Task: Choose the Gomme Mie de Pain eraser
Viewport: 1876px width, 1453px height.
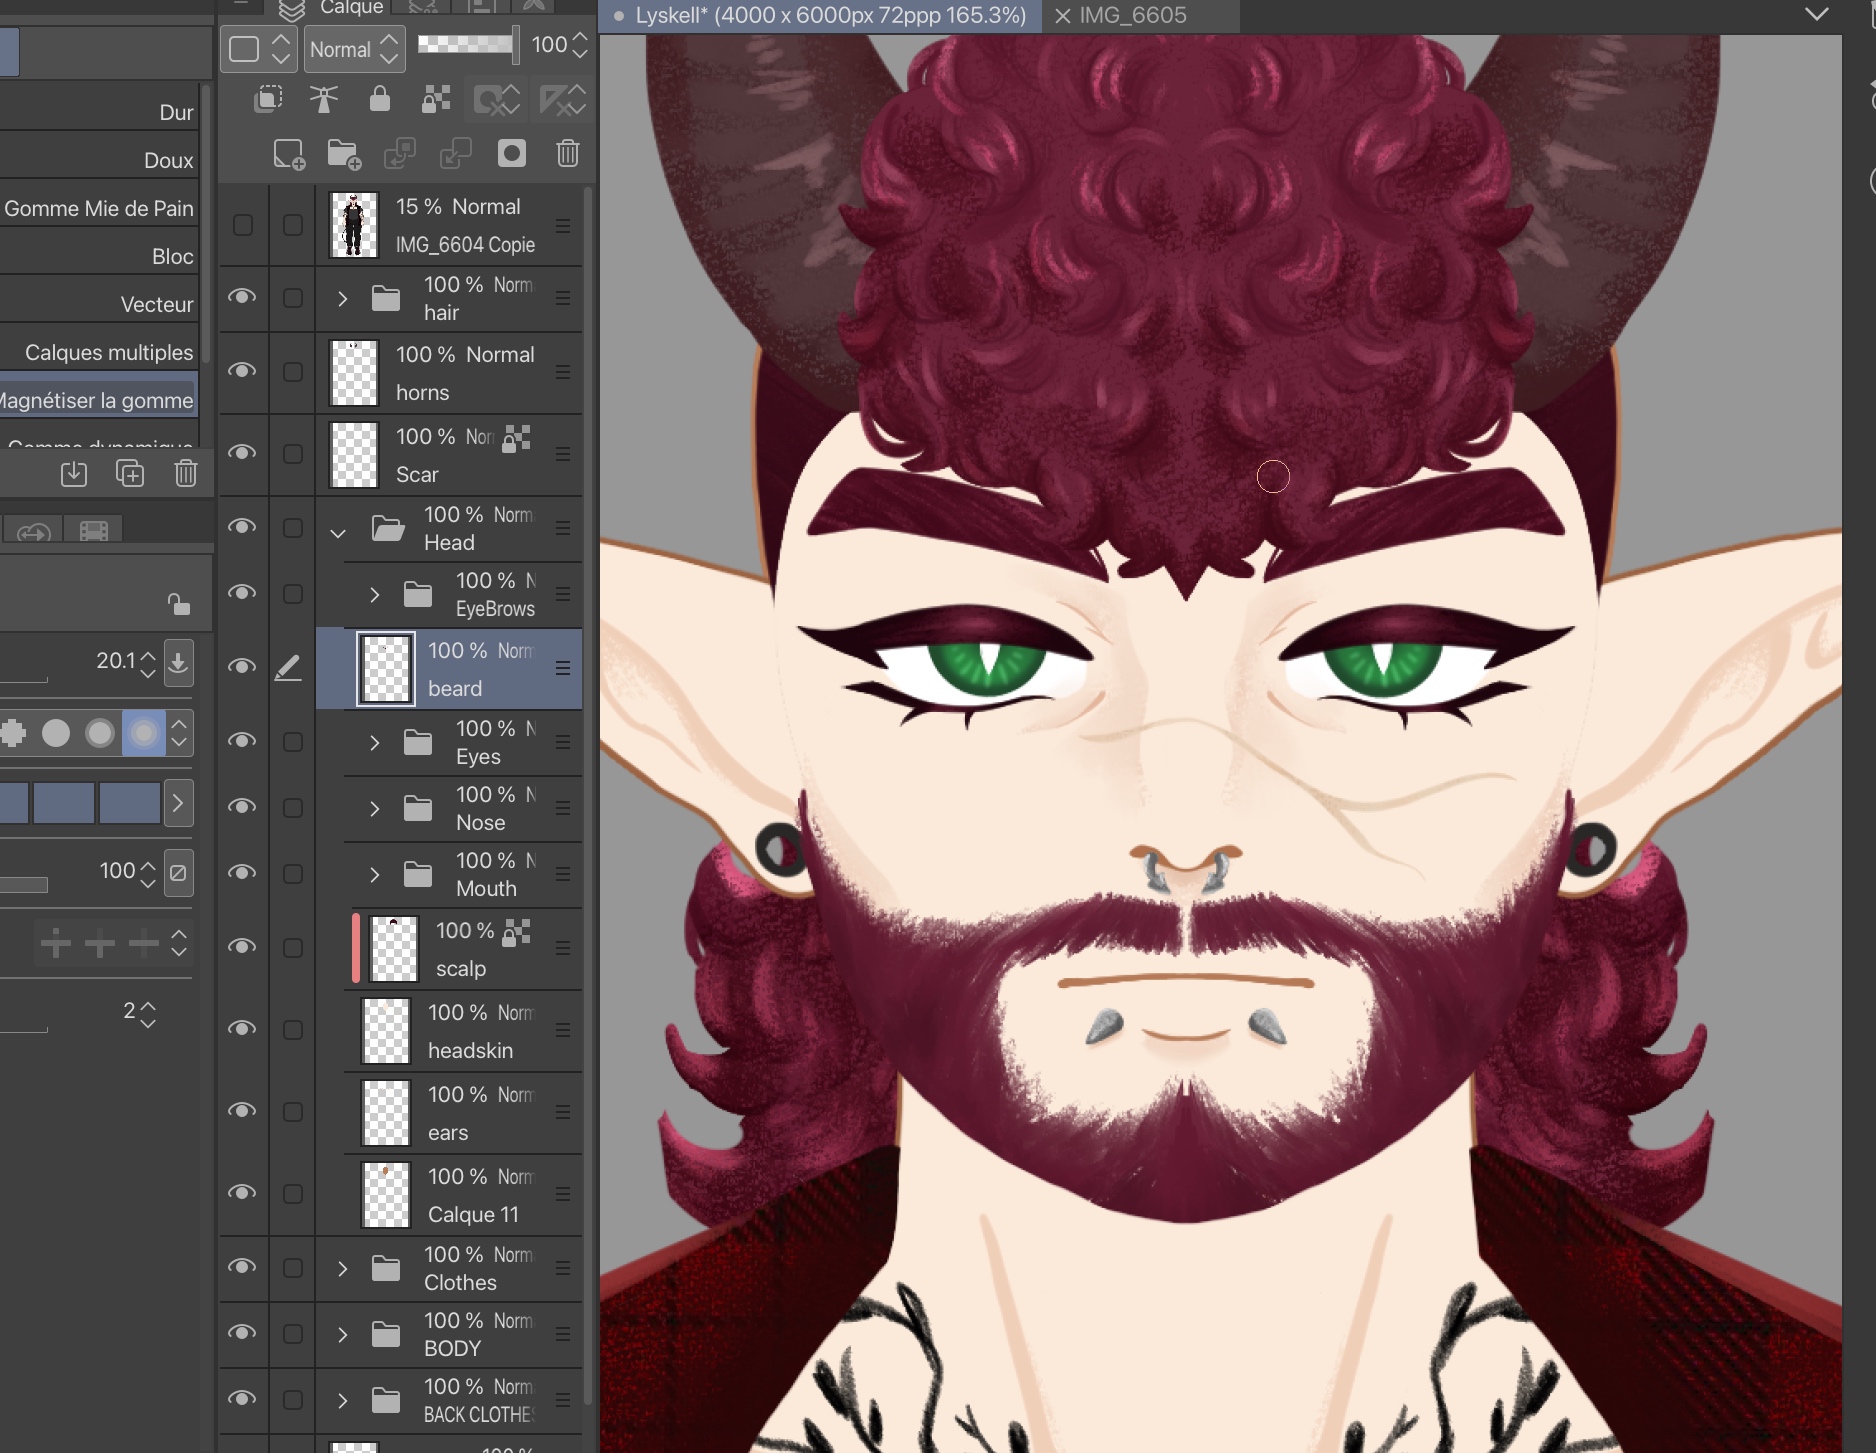Action: pos(99,208)
